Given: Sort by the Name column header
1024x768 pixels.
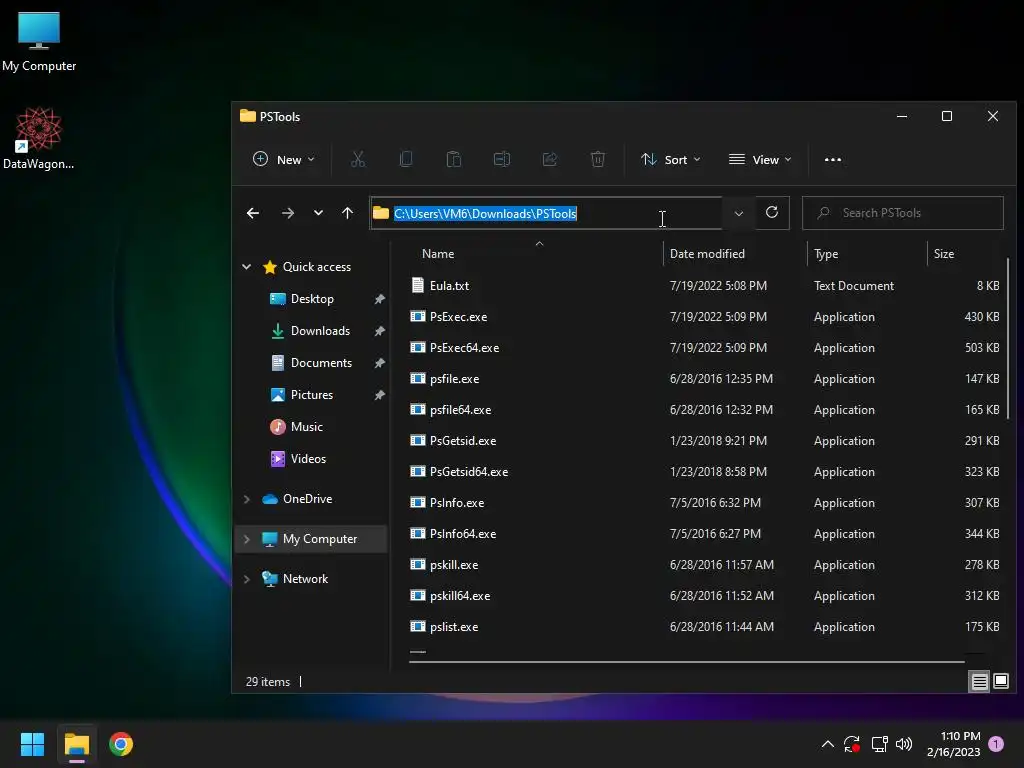Looking at the screenshot, I should (438, 254).
